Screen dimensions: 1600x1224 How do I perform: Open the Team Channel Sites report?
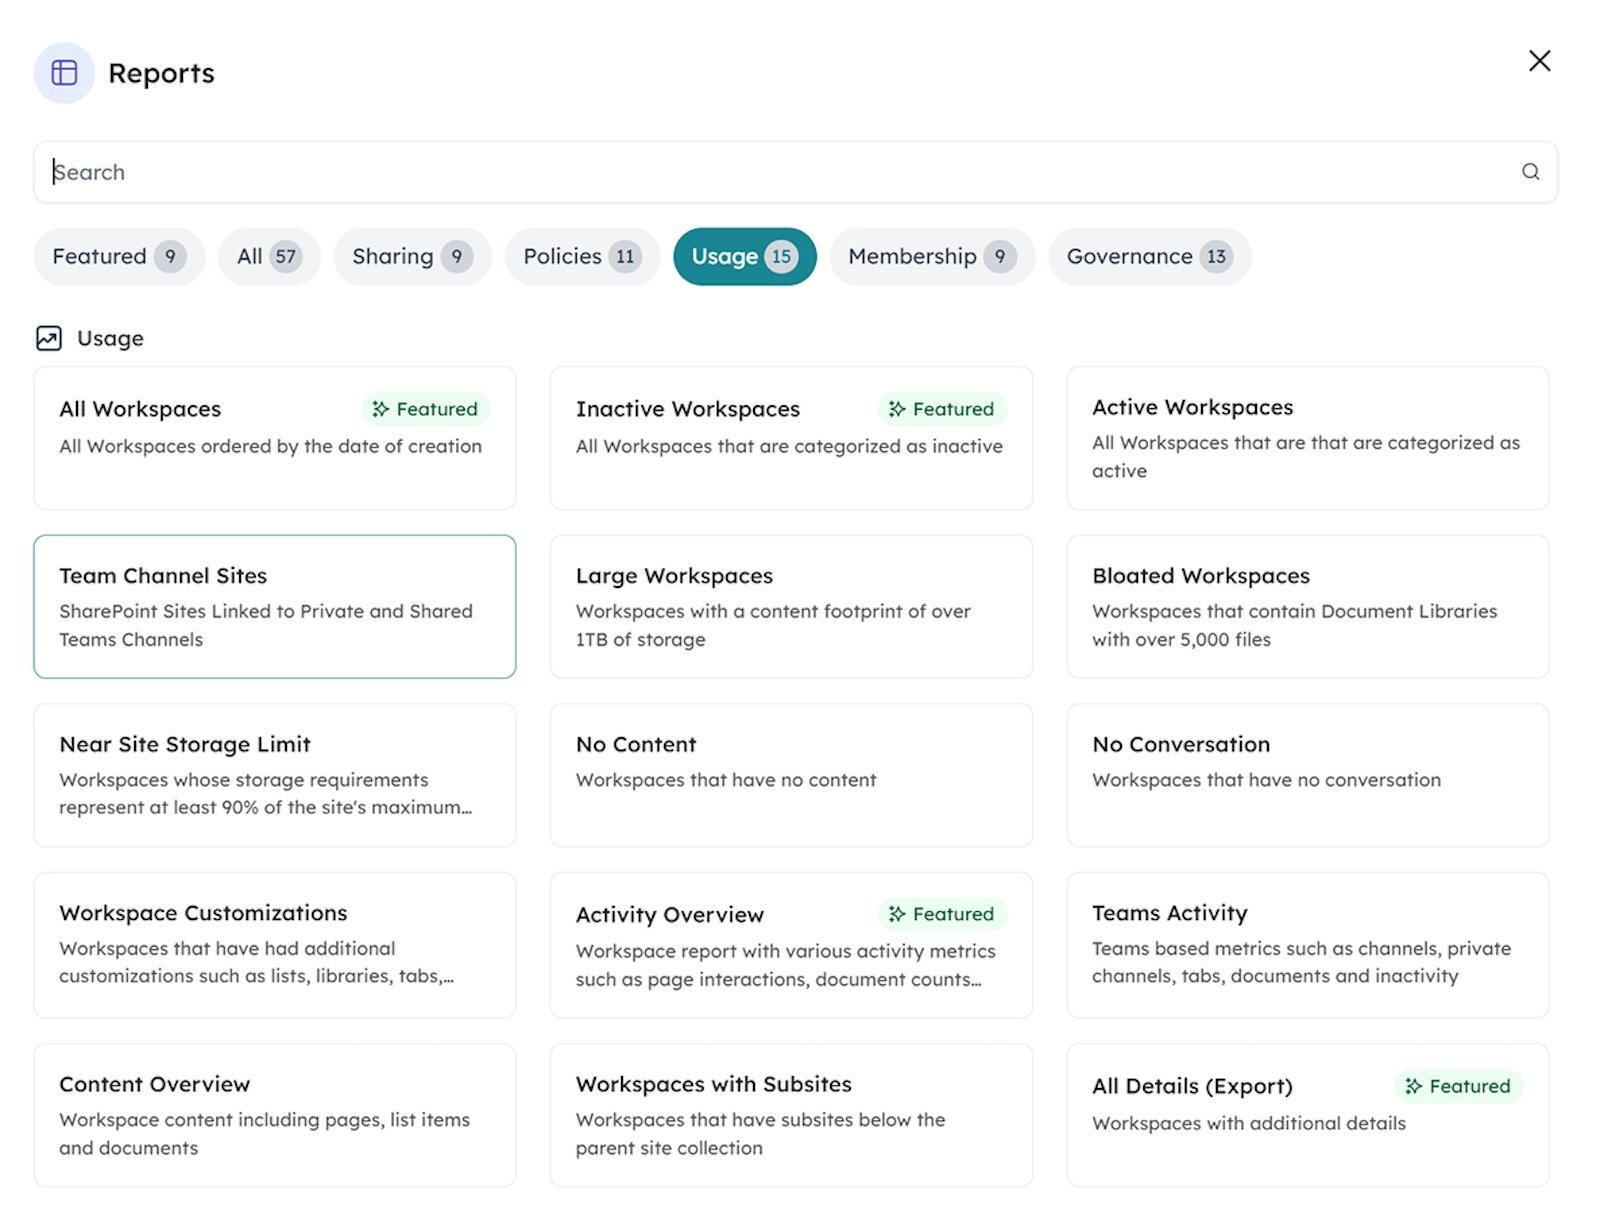(x=274, y=606)
